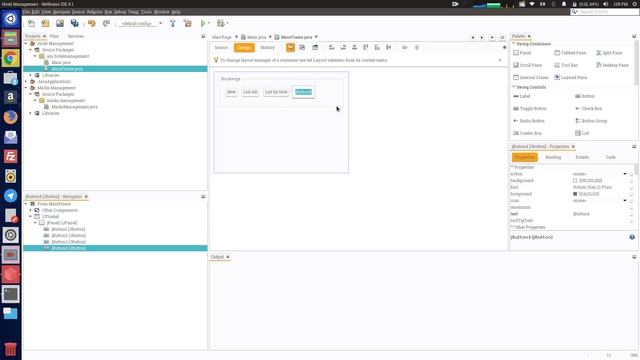Toggle Connection Mode in the designer toolbar

point(302,47)
